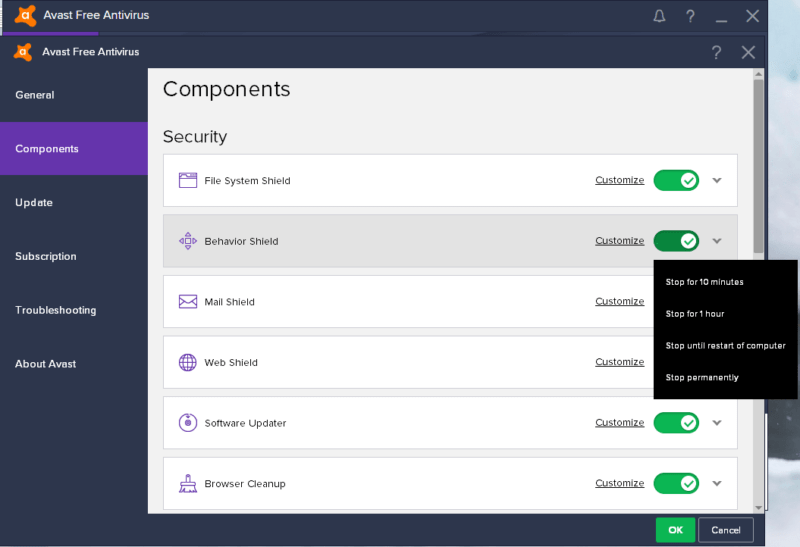Click the File System Shield window icon

pos(188,180)
